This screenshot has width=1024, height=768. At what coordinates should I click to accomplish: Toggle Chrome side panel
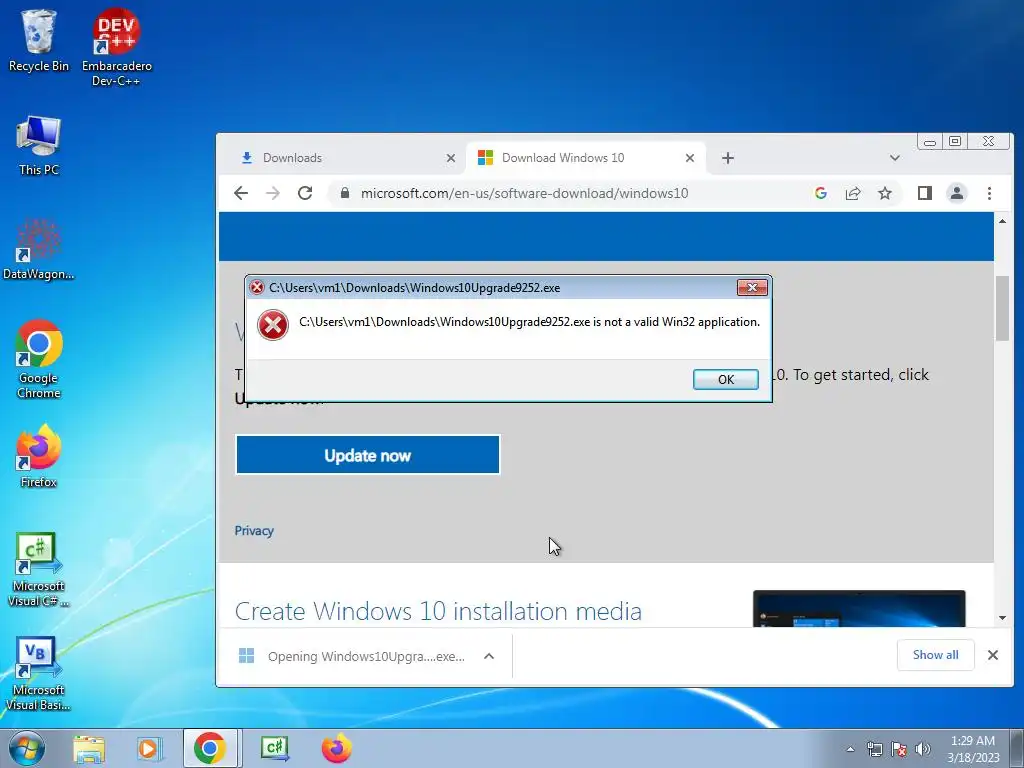925,193
